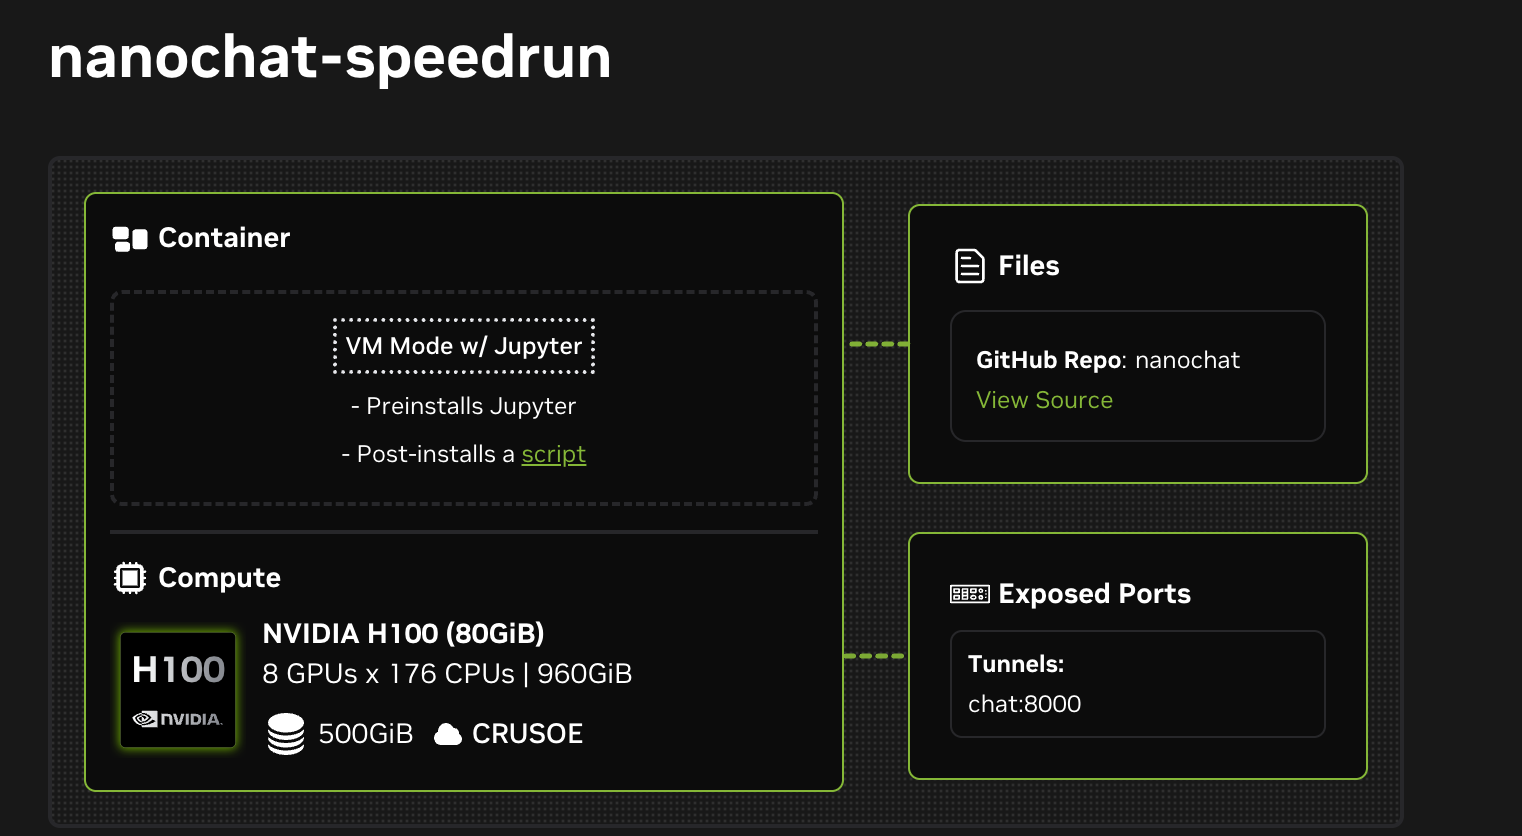Click the 8 GPUs x 176 CPUs text

[x=388, y=674]
